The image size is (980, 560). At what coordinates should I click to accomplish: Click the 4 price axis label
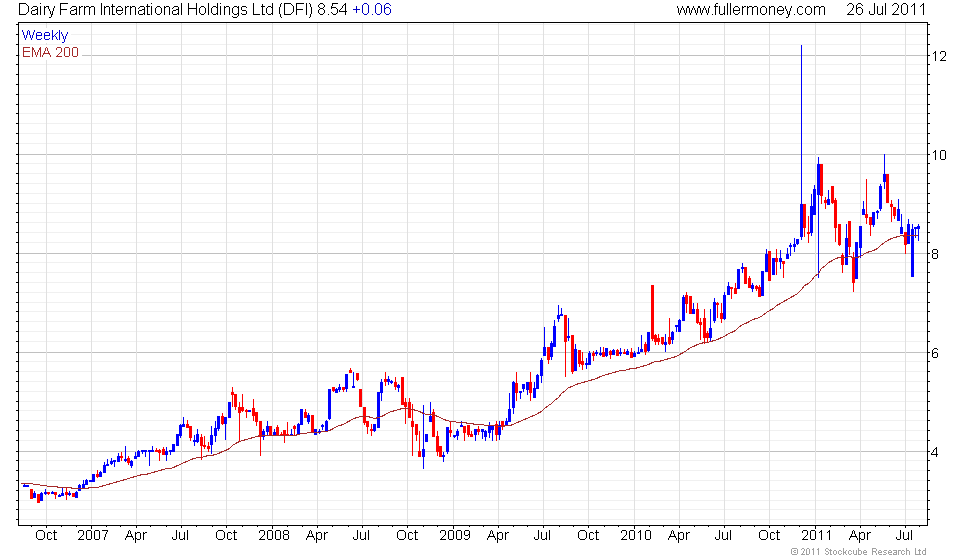point(935,452)
